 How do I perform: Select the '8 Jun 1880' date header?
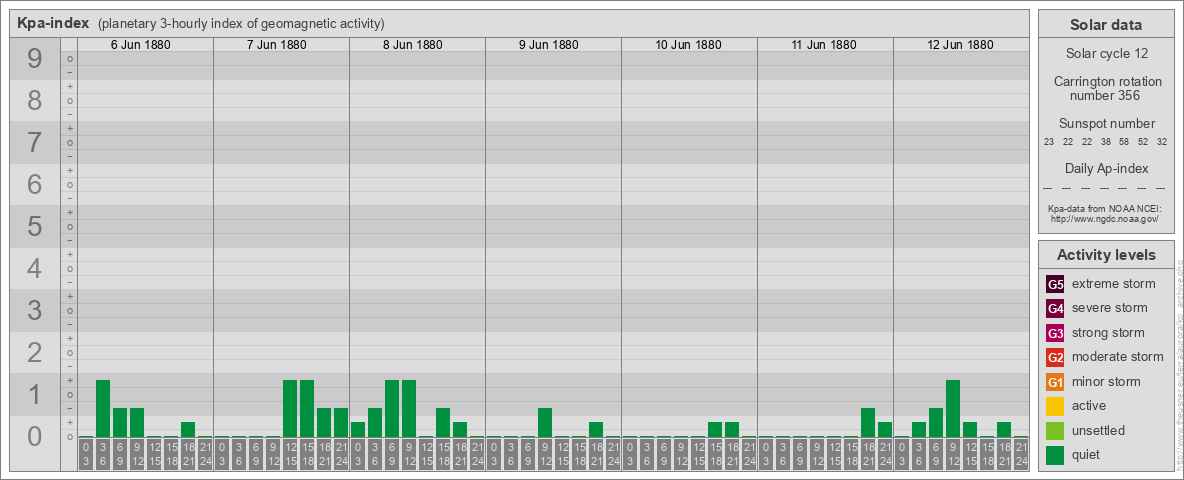click(x=412, y=45)
